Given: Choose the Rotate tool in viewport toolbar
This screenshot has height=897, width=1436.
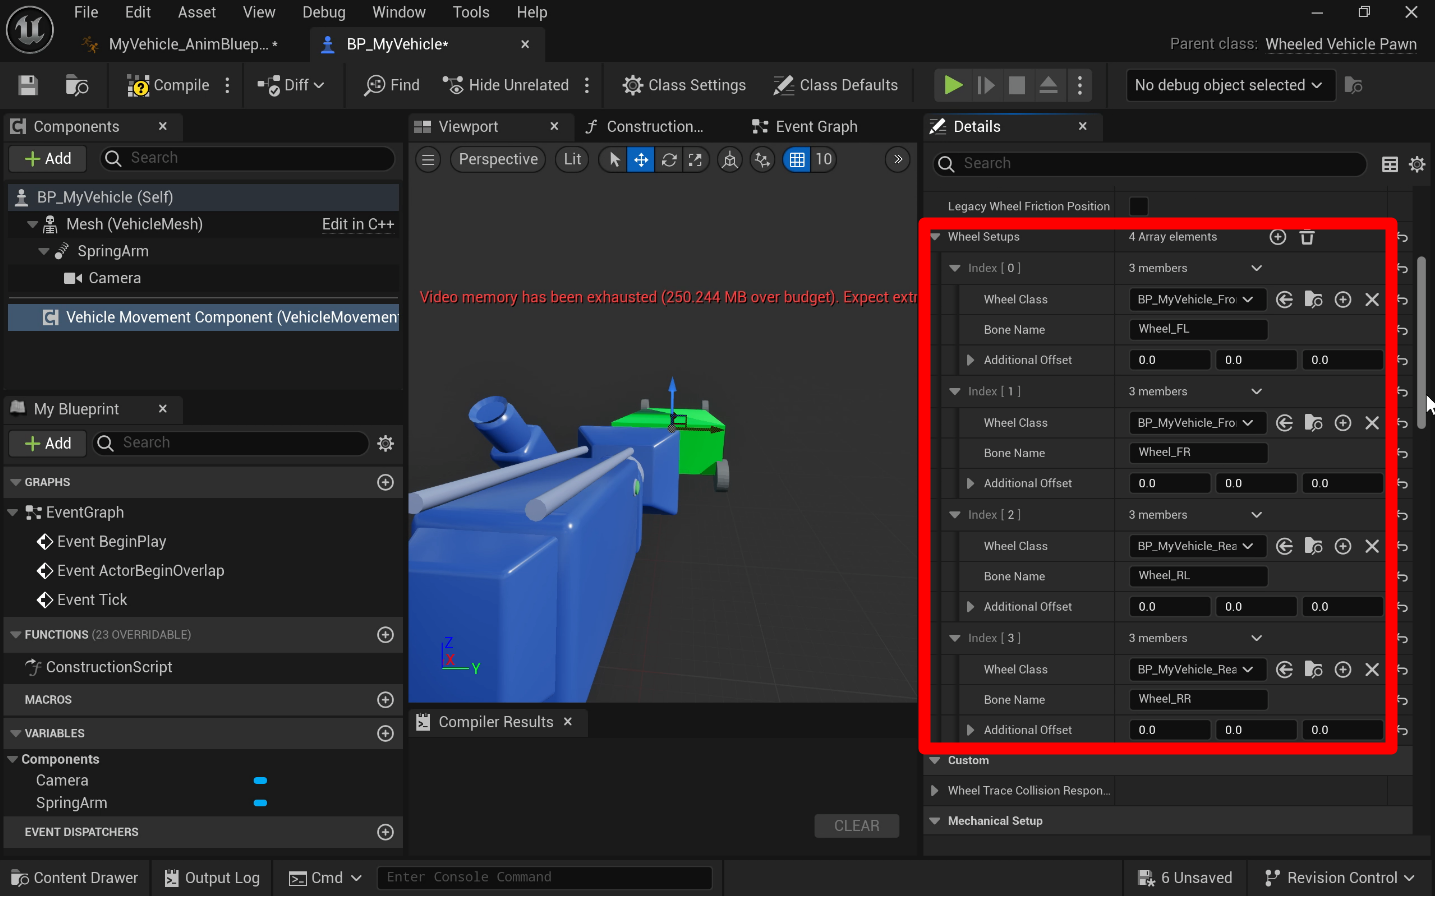Looking at the screenshot, I should point(669,160).
